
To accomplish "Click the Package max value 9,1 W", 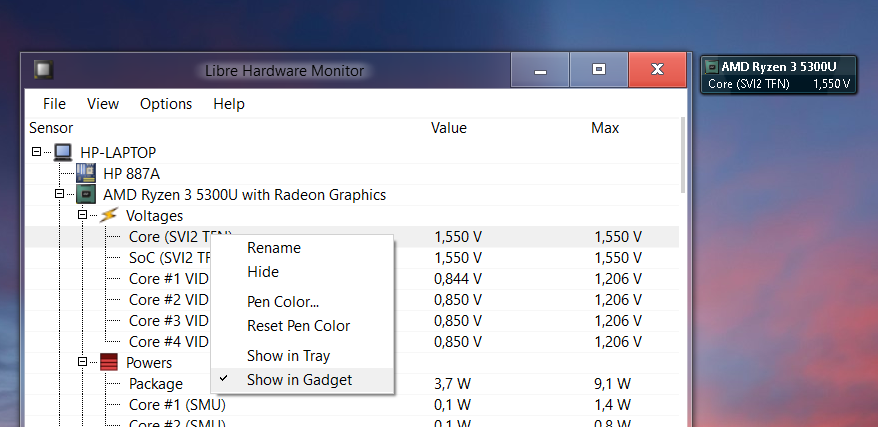I will point(613,384).
